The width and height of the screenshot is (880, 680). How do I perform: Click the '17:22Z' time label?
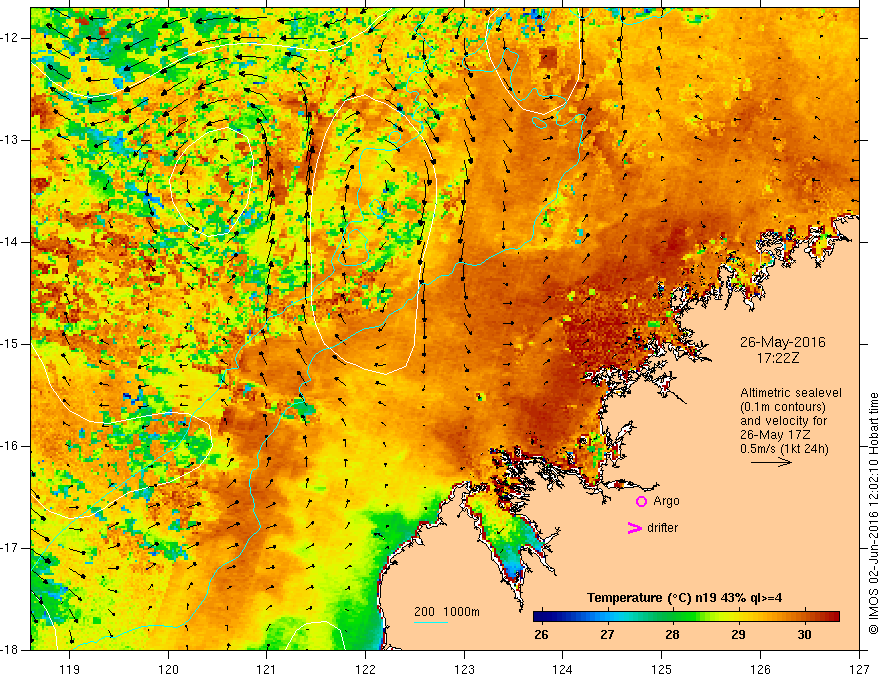pos(777,358)
